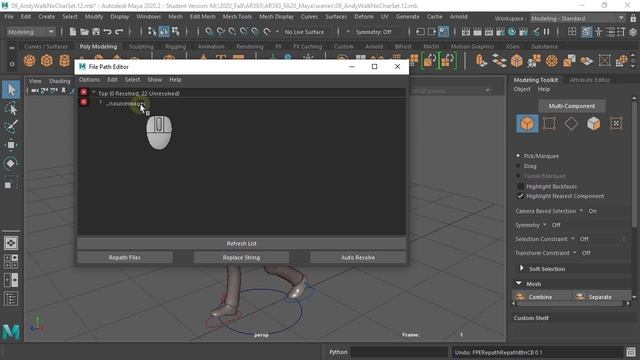Screen dimensions: 640x360
Task: Switch to four view layout icon
Action: 11,262
